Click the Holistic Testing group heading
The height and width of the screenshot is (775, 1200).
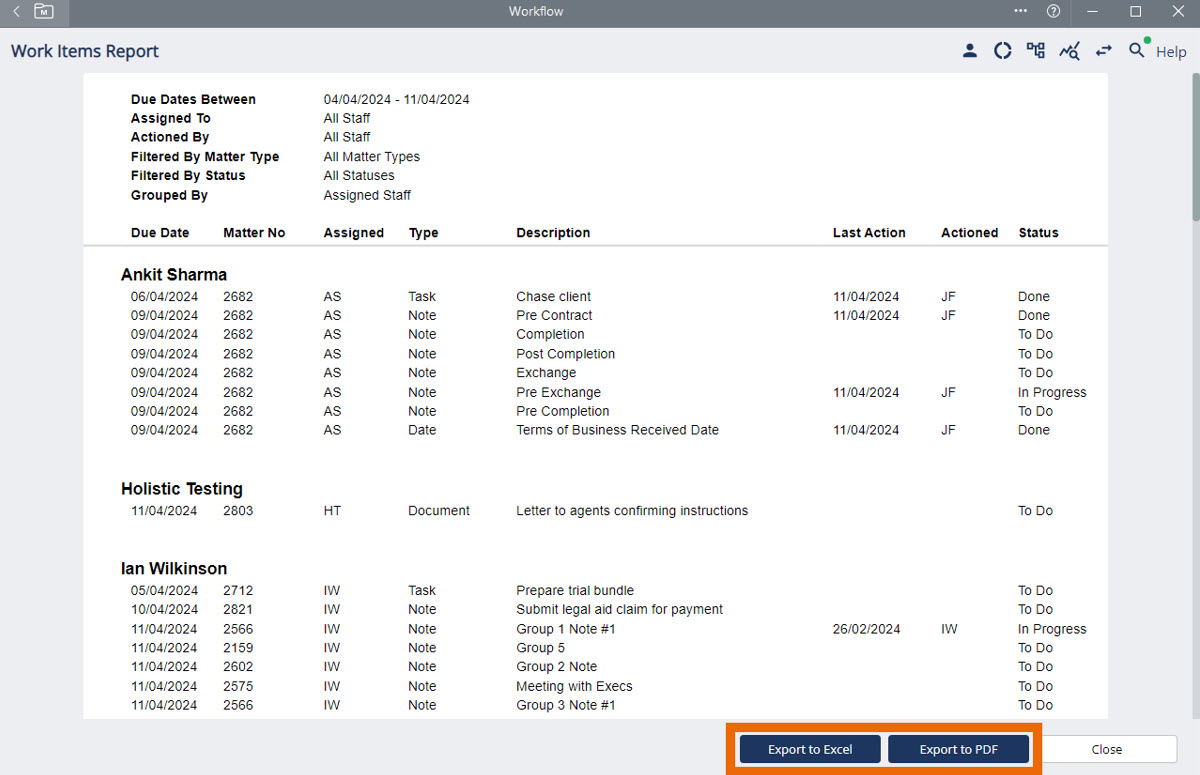coord(182,488)
